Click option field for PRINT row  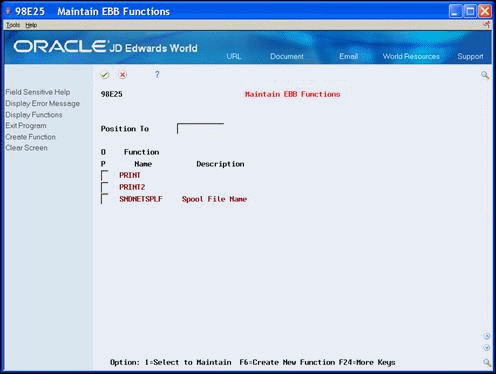tap(105, 175)
